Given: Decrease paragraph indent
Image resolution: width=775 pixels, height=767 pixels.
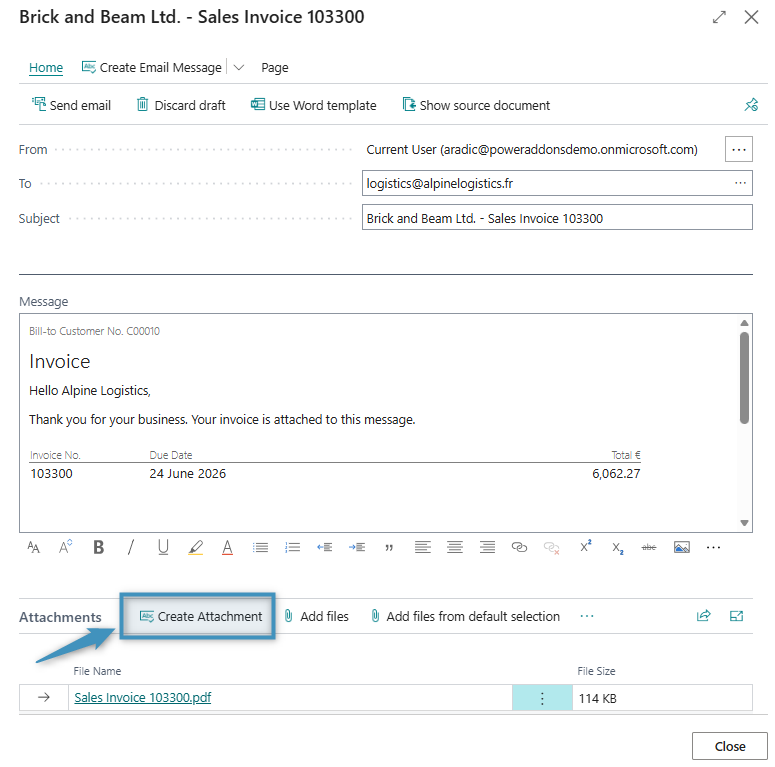Looking at the screenshot, I should pos(325,547).
